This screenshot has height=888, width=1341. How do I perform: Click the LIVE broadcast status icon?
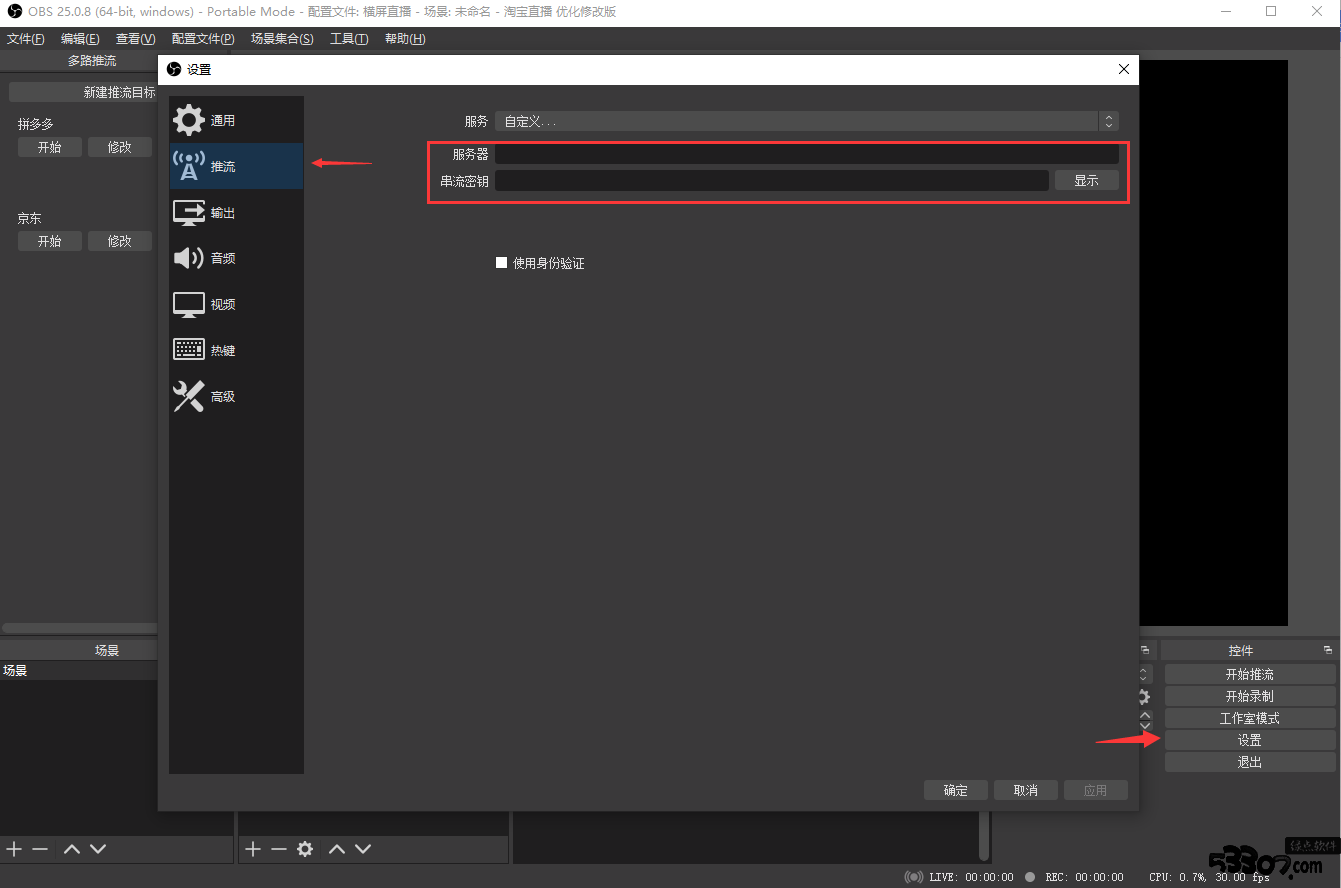tap(914, 877)
